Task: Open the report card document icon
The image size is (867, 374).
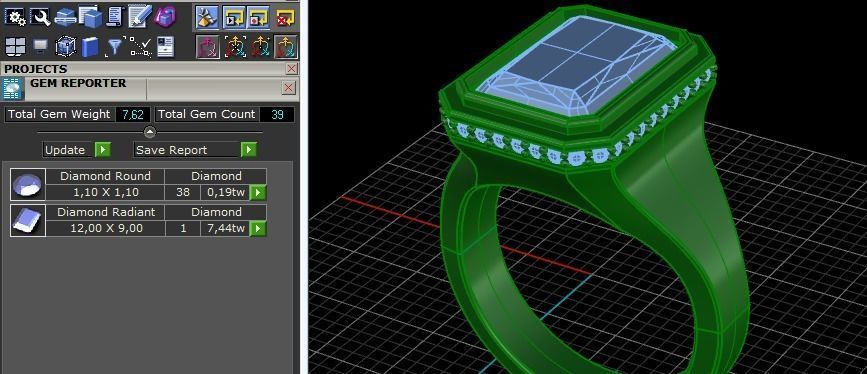Action: tap(165, 47)
